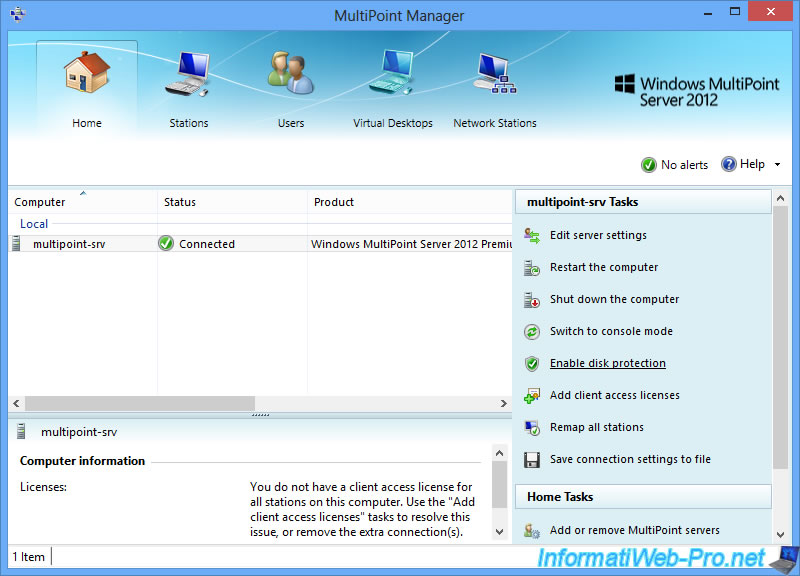
Task: Open the Virtual Desktops monitor icon
Action: (391, 72)
